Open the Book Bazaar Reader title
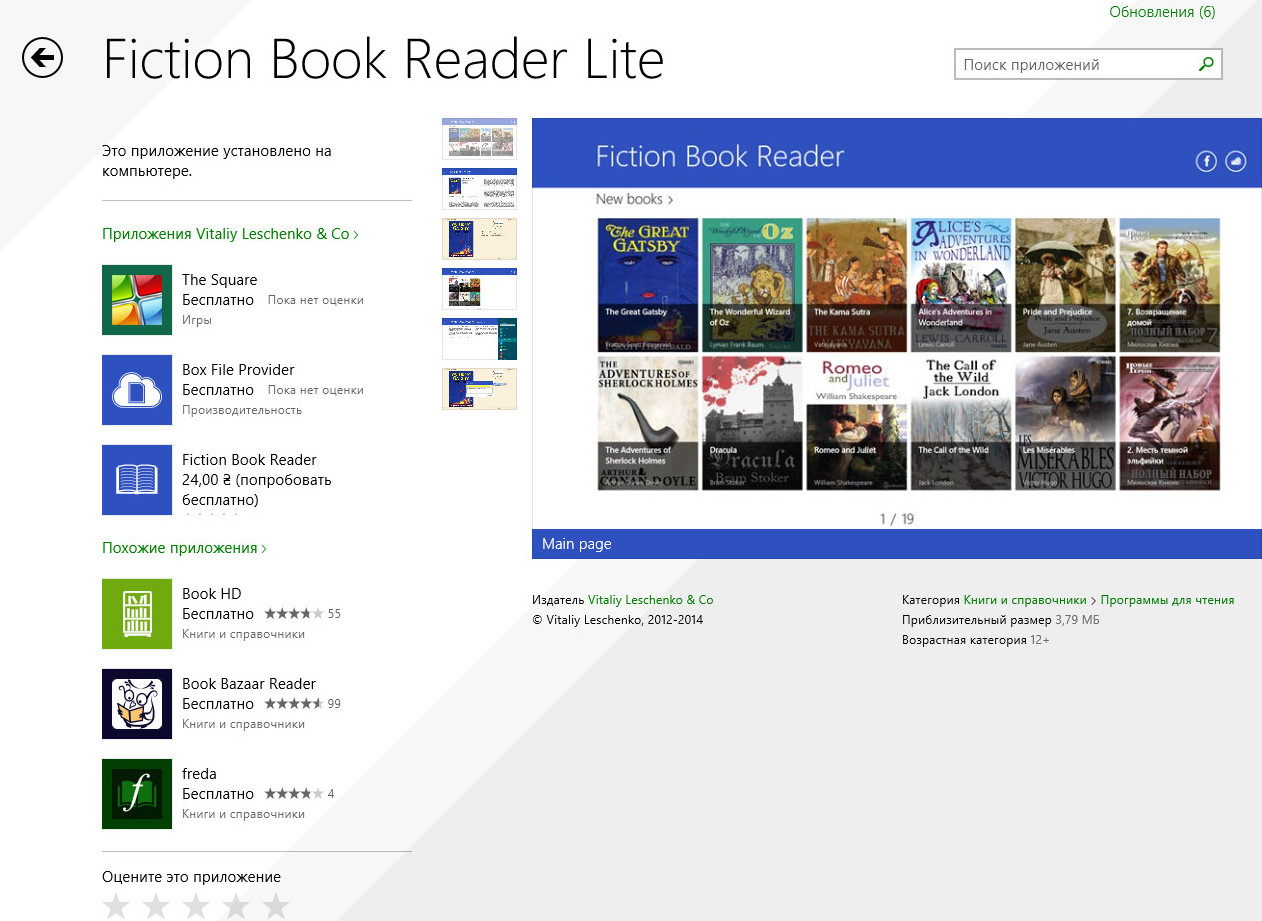Image resolution: width=1262 pixels, height=921 pixels. (249, 684)
